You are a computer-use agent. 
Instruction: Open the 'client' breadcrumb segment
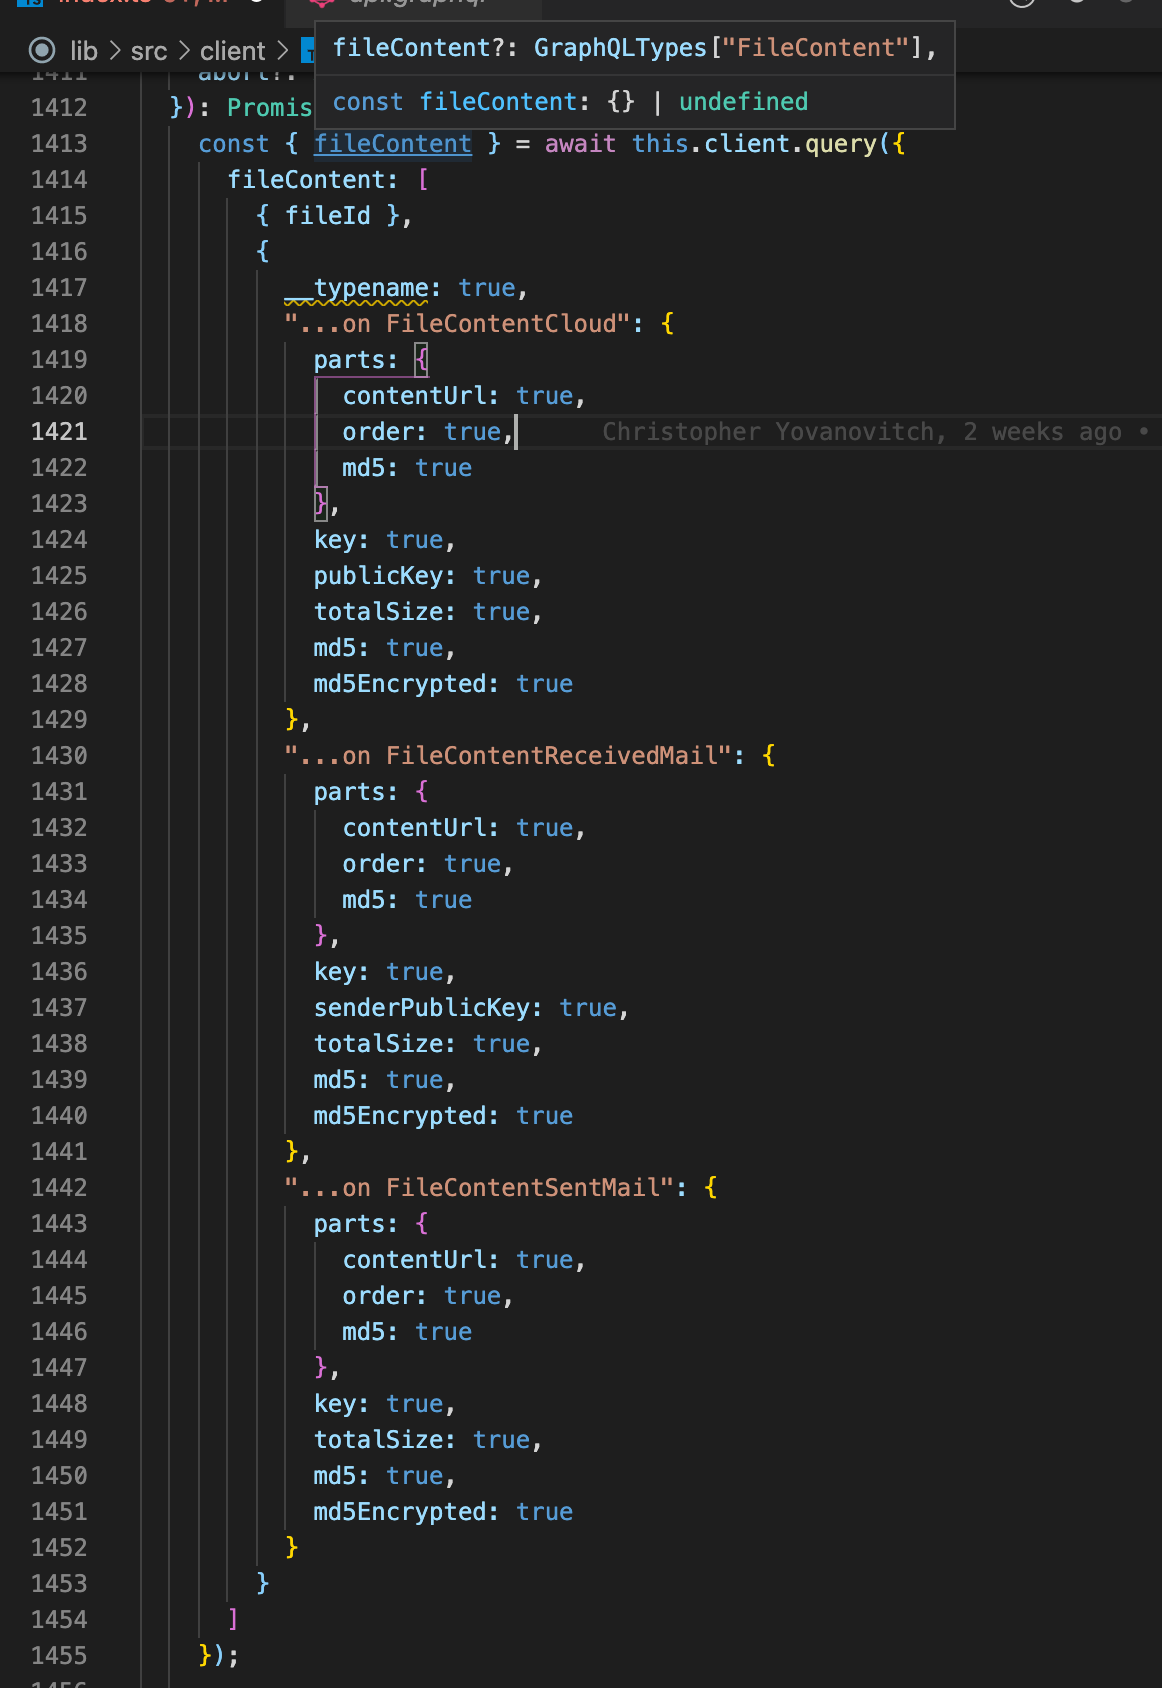(x=233, y=51)
